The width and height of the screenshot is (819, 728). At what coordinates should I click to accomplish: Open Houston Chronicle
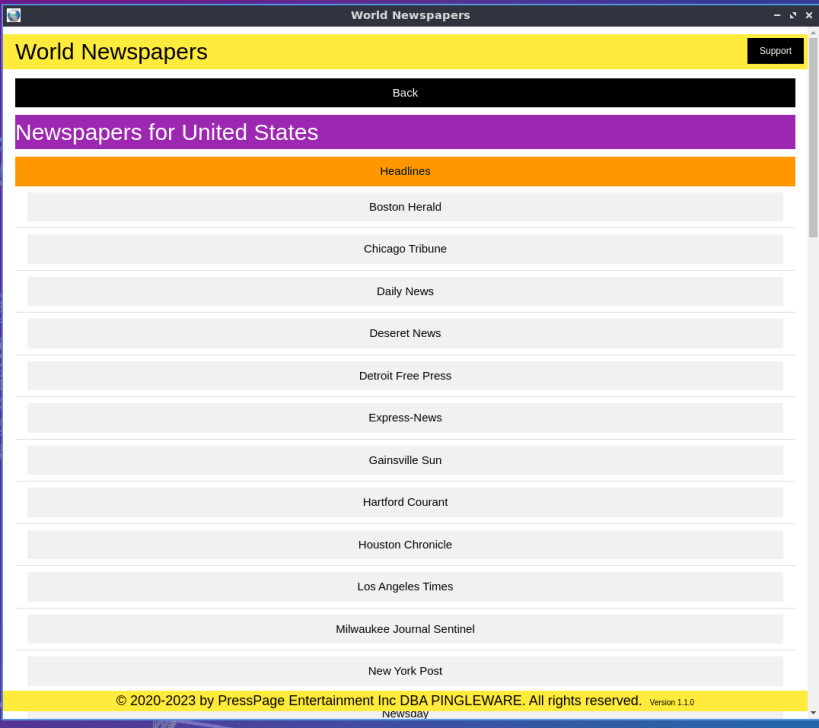click(405, 545)
